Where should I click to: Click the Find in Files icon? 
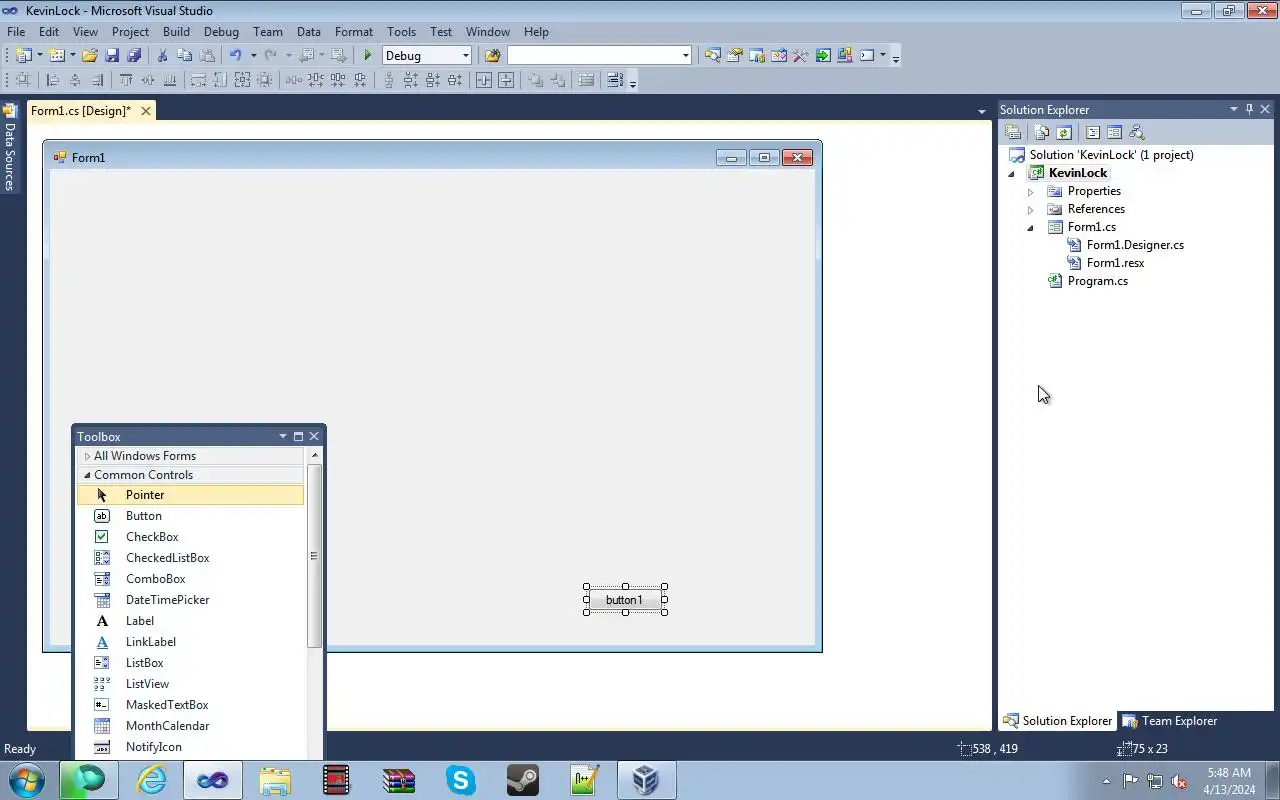[492, 56]
